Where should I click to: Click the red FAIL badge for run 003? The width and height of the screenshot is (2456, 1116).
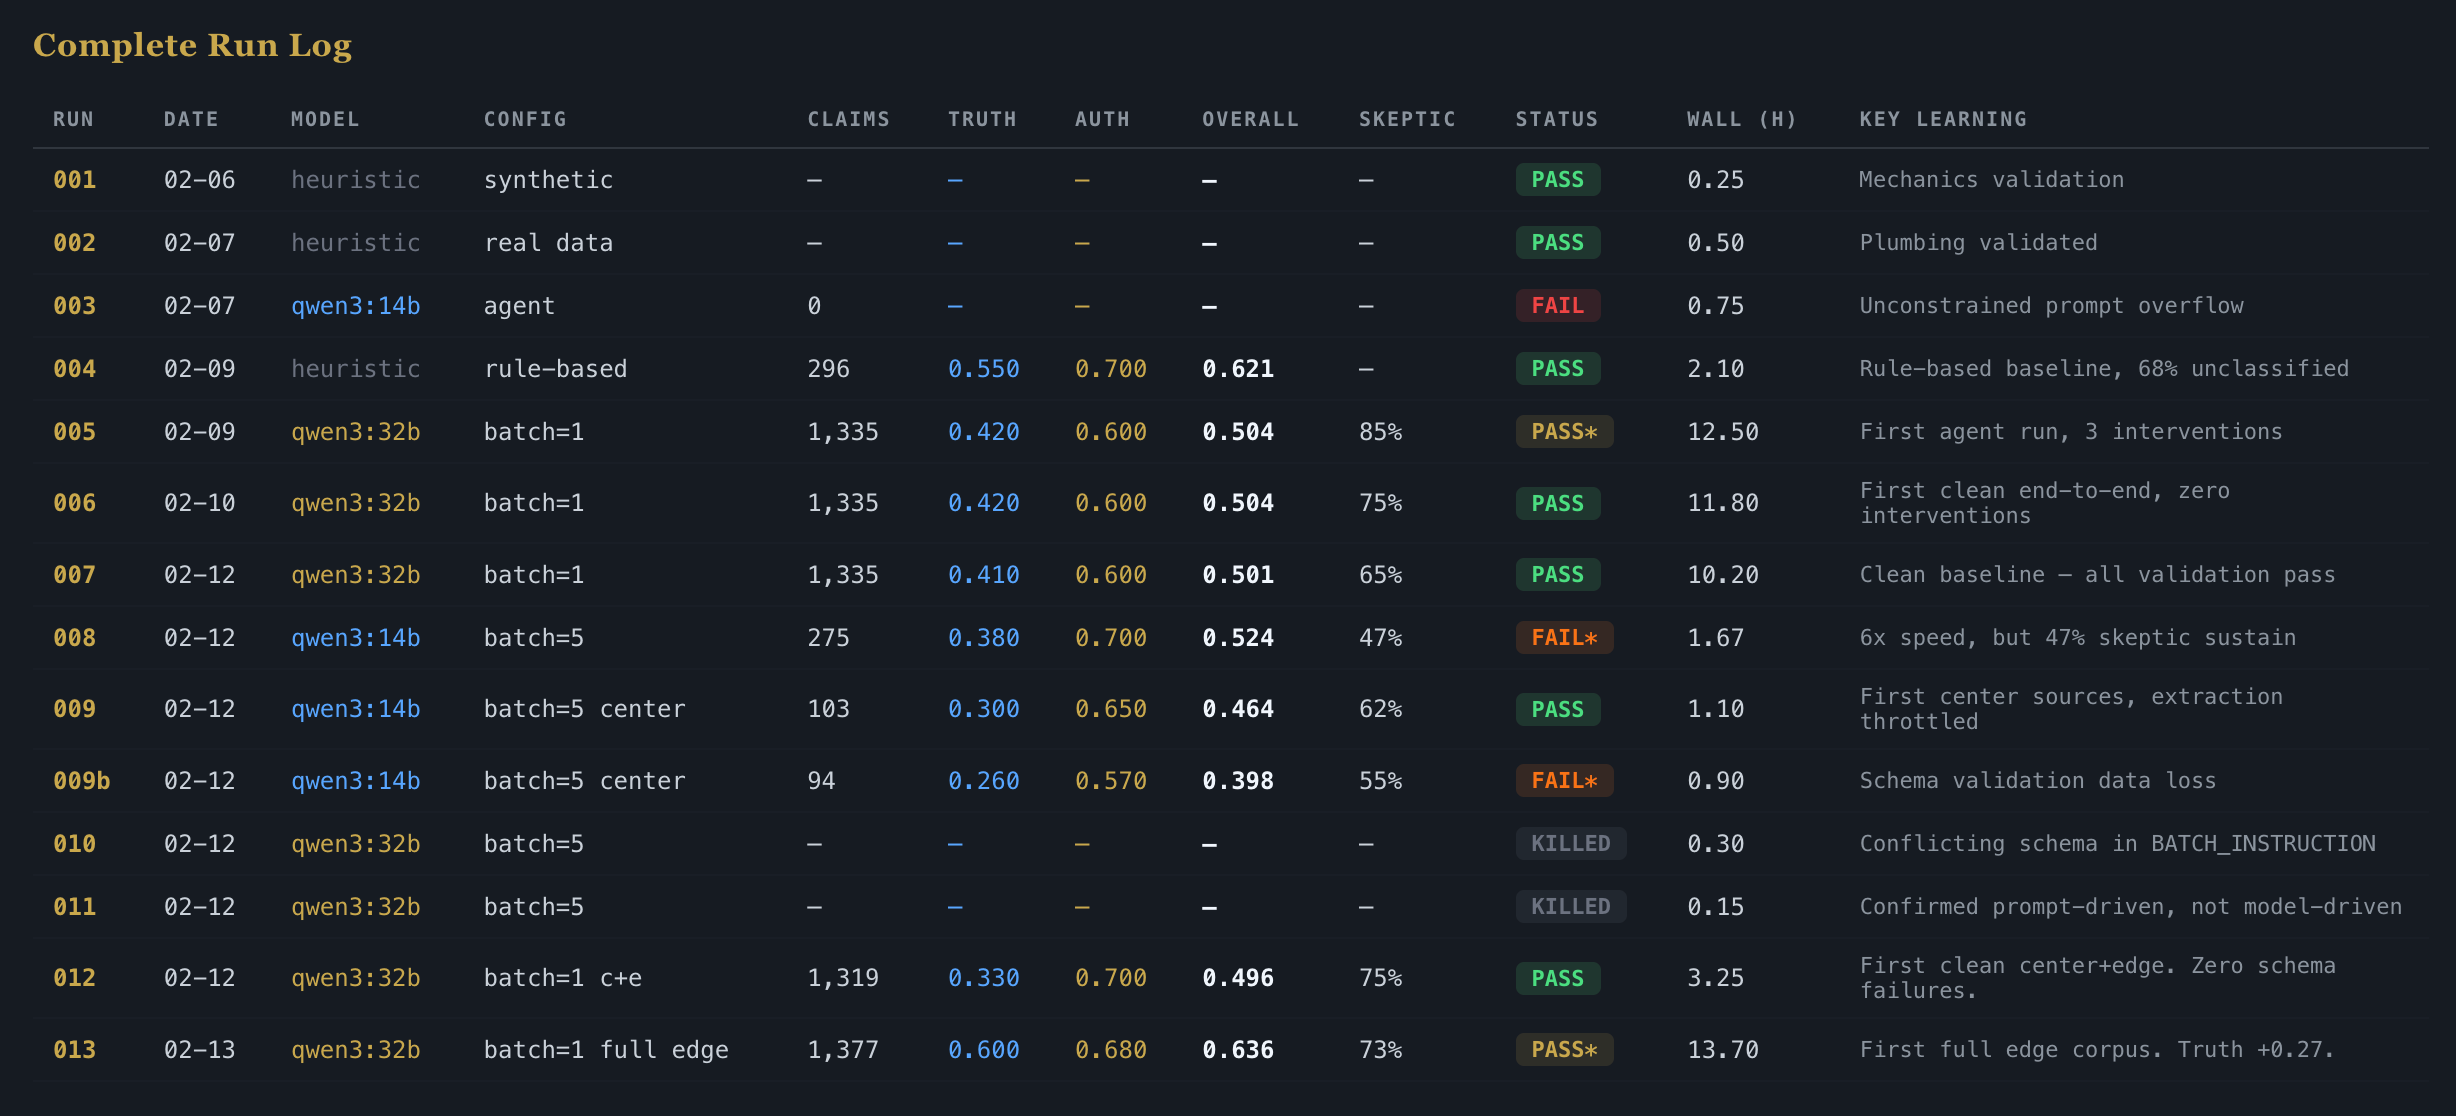click(1557, 306)
